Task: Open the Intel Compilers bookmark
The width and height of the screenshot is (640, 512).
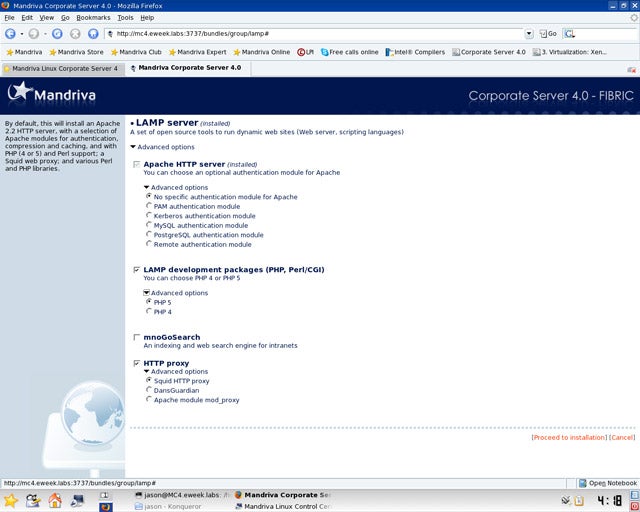Action: pyautogui.click(x=415, y=52)
